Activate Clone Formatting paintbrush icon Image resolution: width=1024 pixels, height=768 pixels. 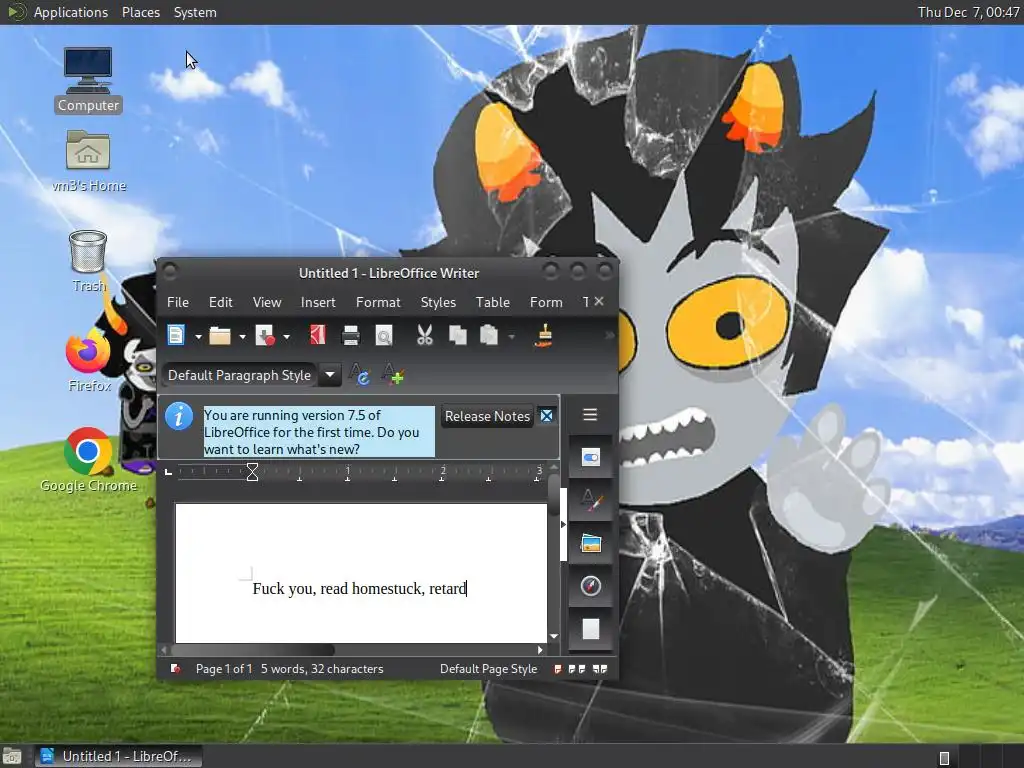544,335
